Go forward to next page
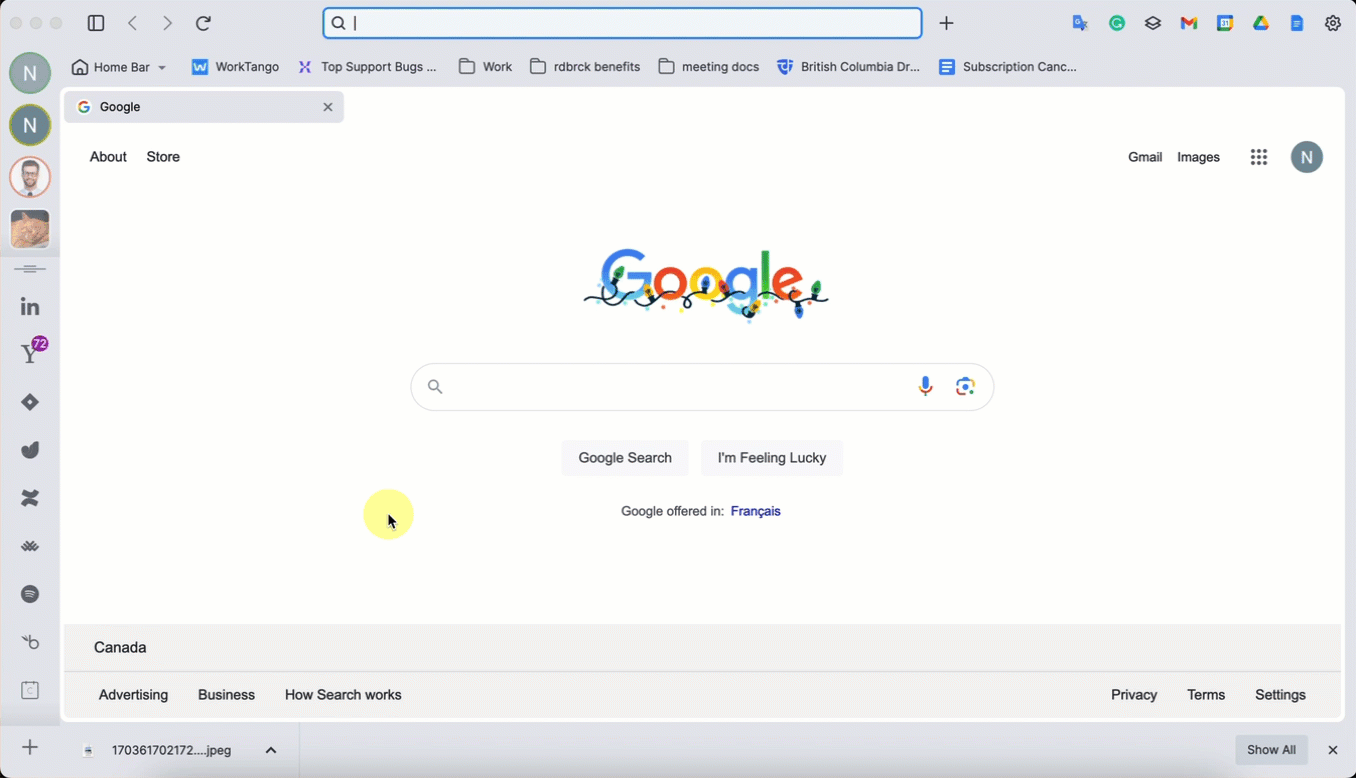1356x778 pixels. [167, 23]
